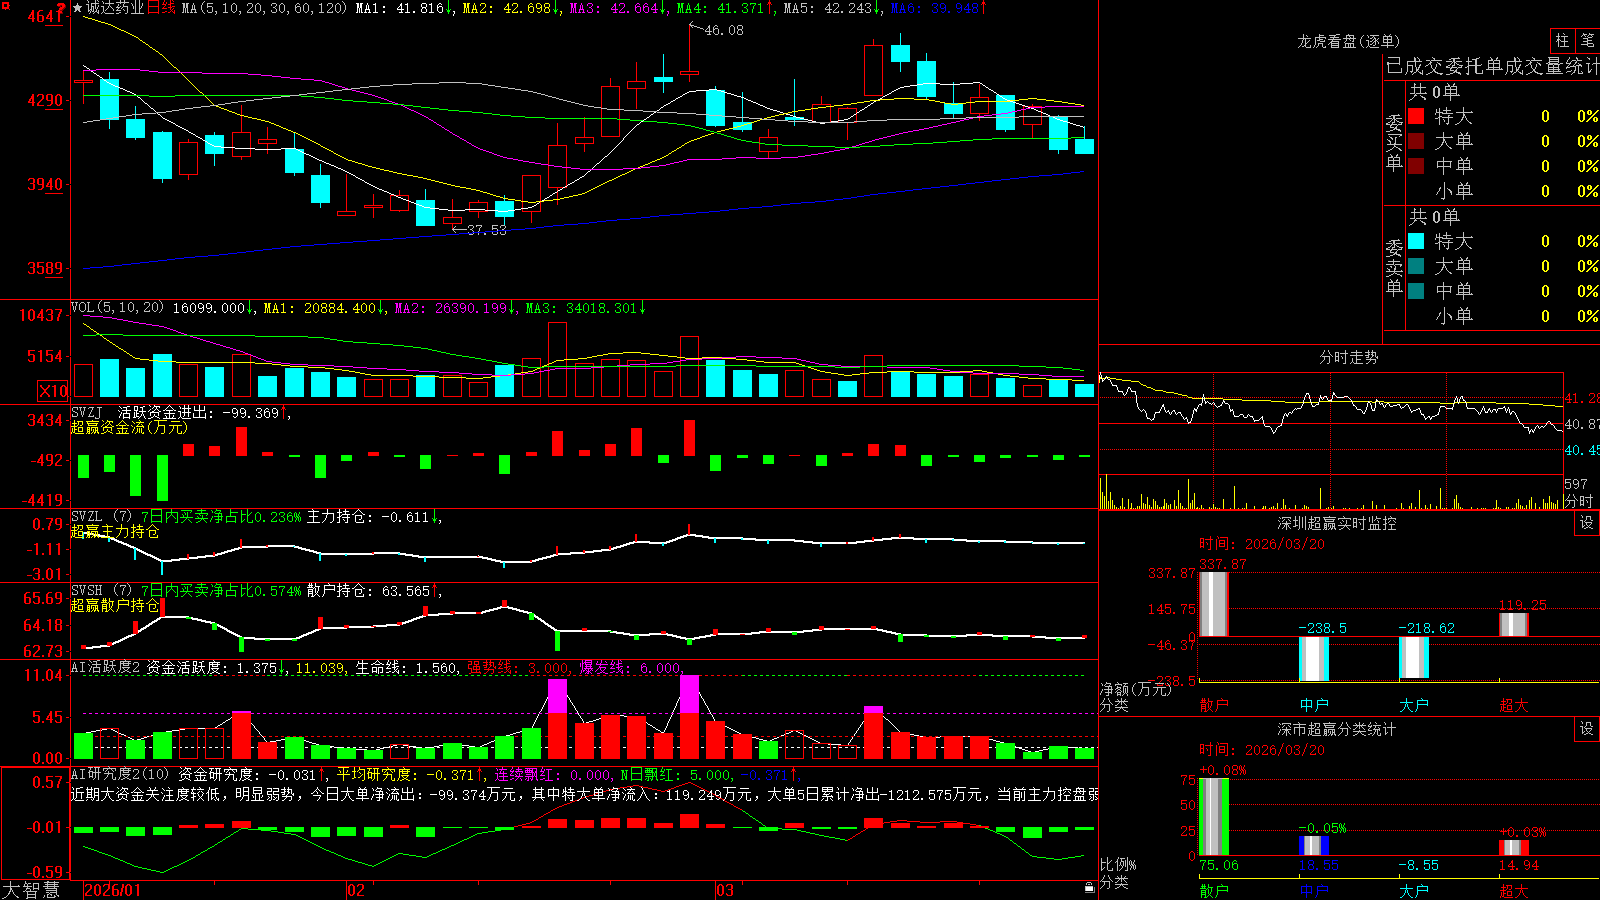1600x900 pixels.
Task: Click the 超大 14.94 bar in 分类统计
Action: tap(1514, 848)
